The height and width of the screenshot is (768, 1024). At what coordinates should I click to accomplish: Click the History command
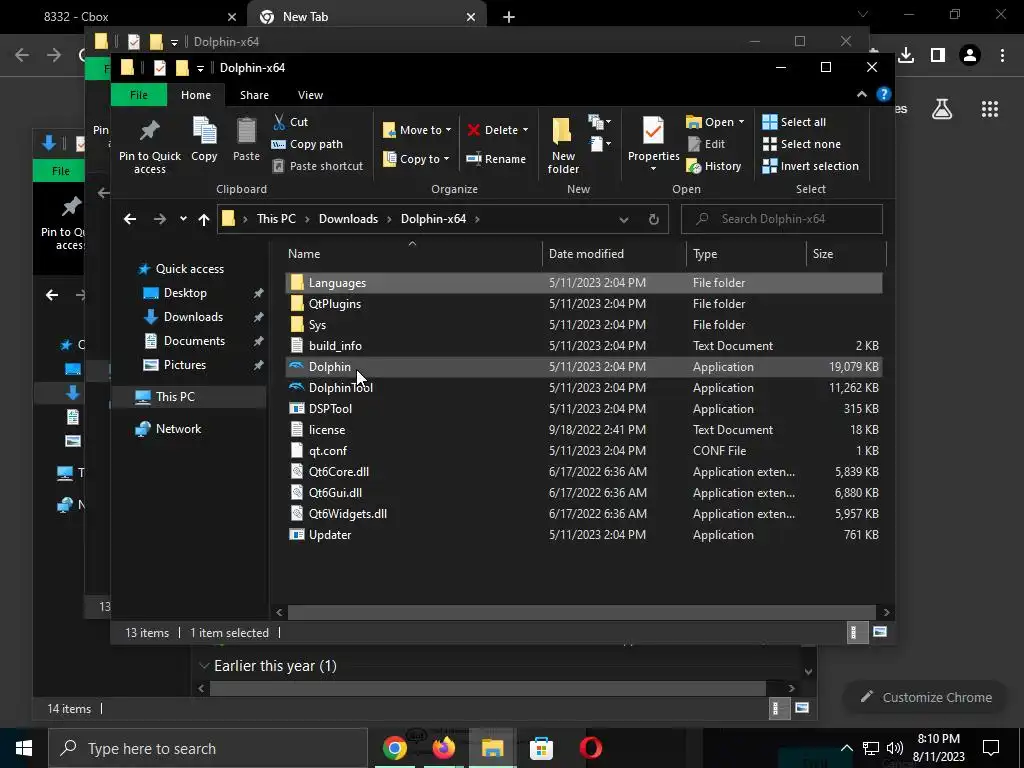pyautogui.click(x=714, y=166)
